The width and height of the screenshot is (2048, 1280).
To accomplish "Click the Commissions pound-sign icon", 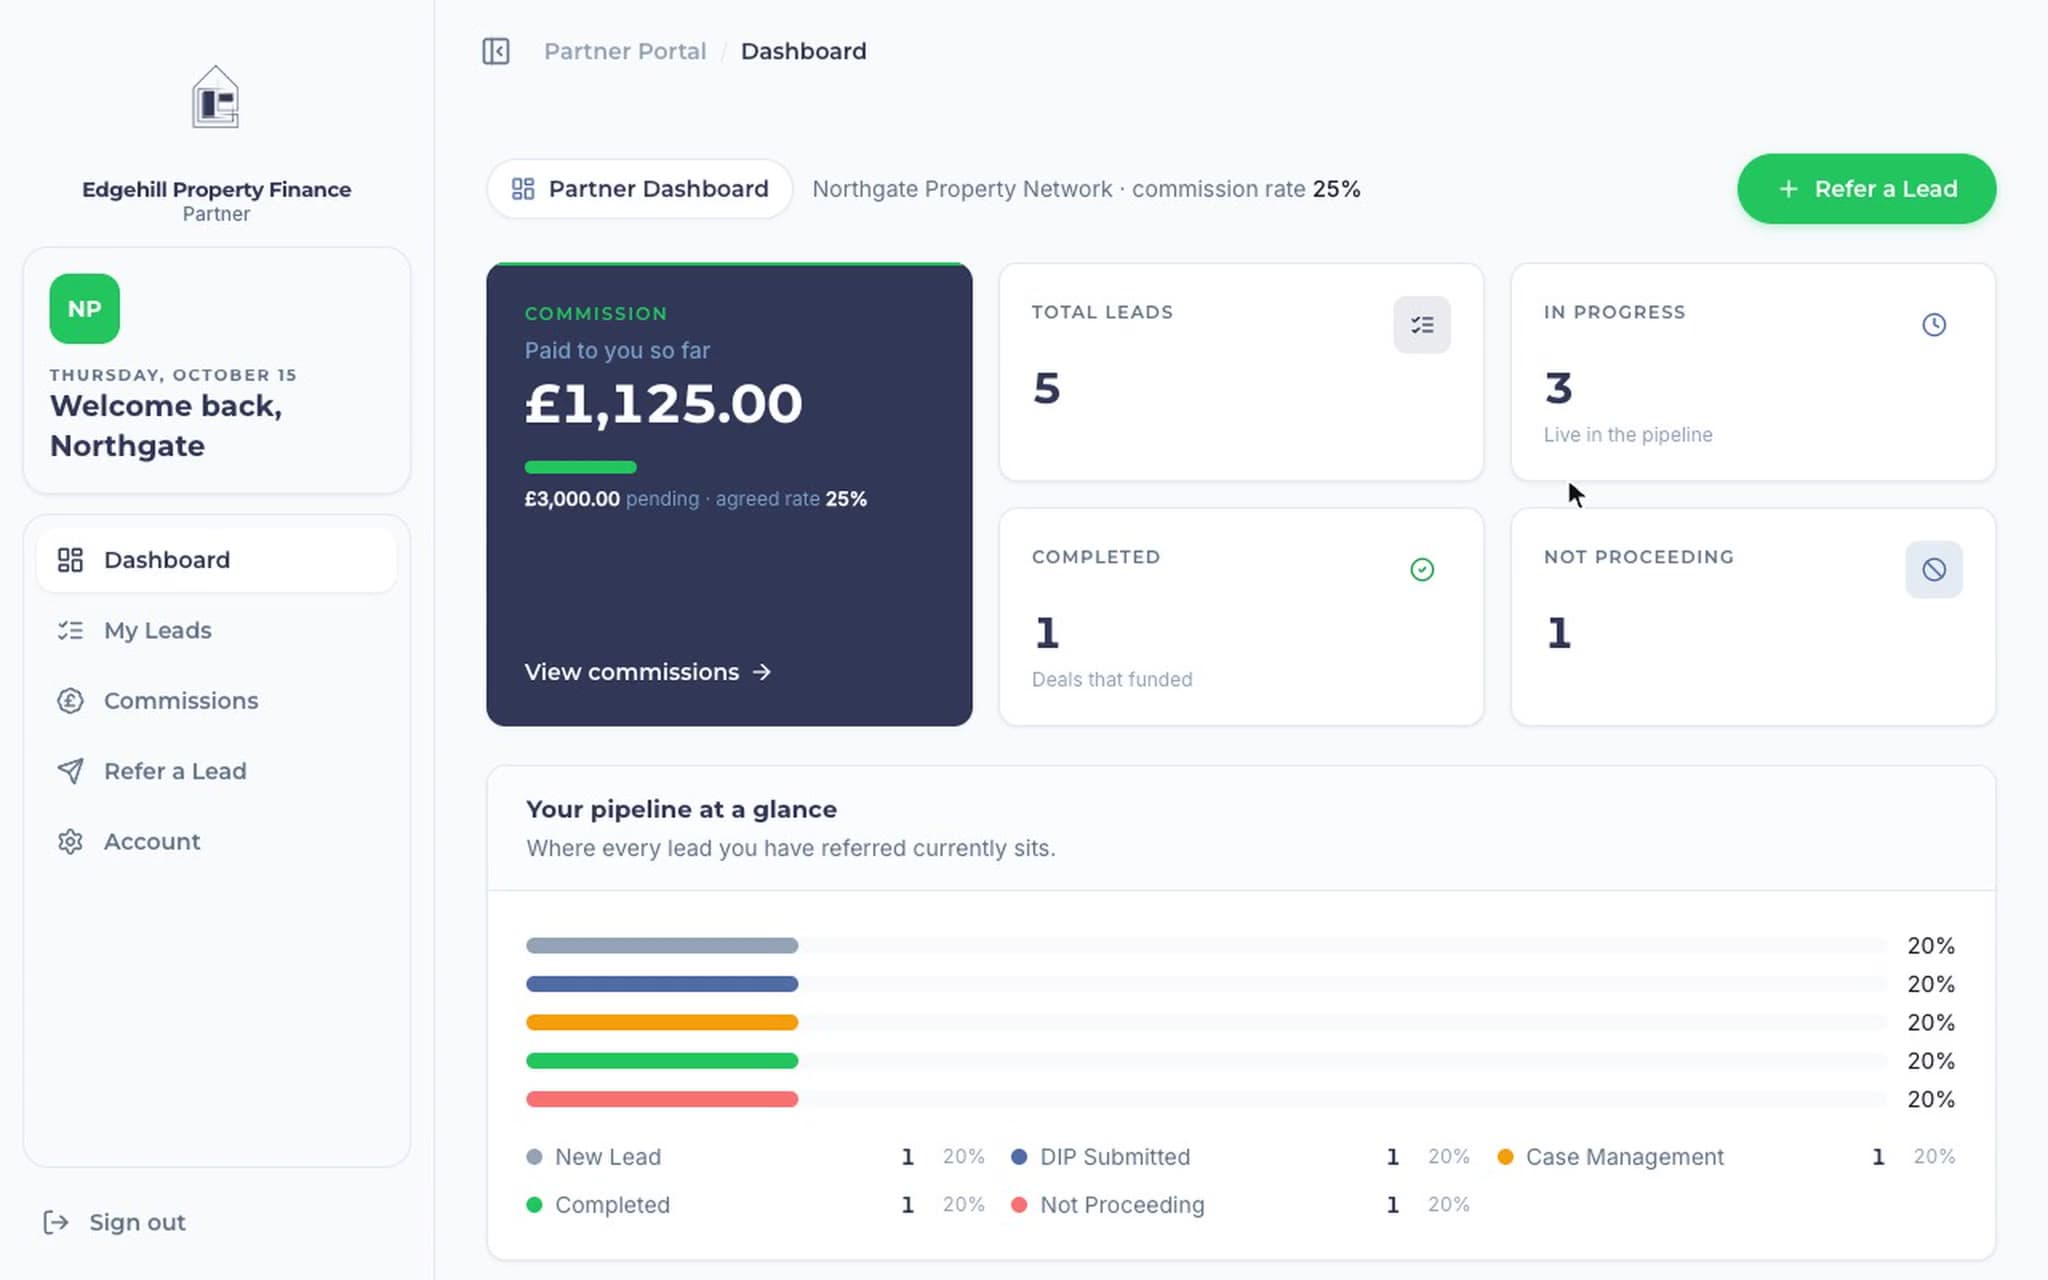I will [70, 701].
